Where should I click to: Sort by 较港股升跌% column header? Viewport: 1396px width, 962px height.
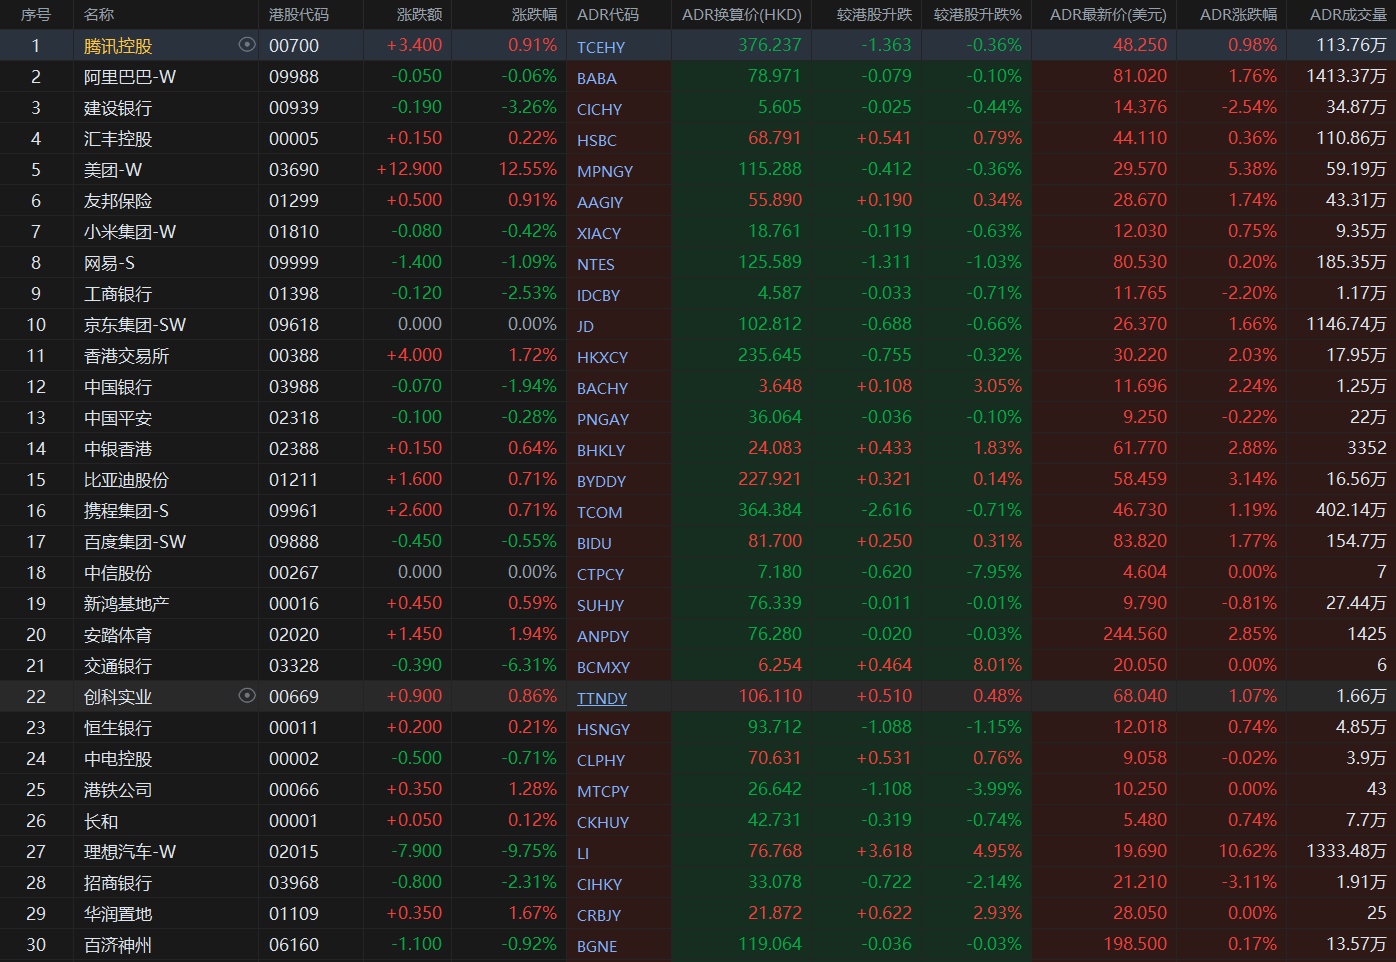pos(977,15)
